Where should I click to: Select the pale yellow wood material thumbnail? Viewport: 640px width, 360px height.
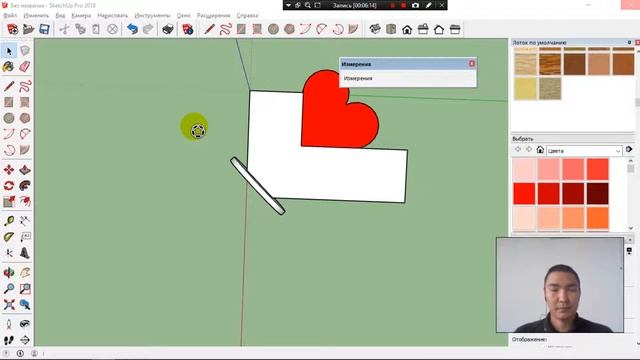[x=525, y=88]
